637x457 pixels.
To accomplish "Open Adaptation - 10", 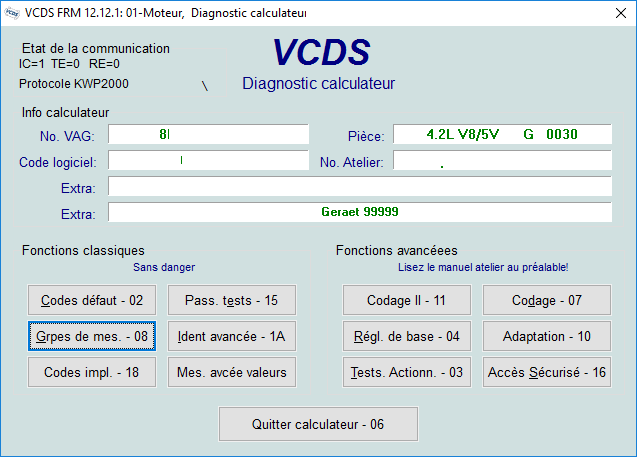I will 546,337.
